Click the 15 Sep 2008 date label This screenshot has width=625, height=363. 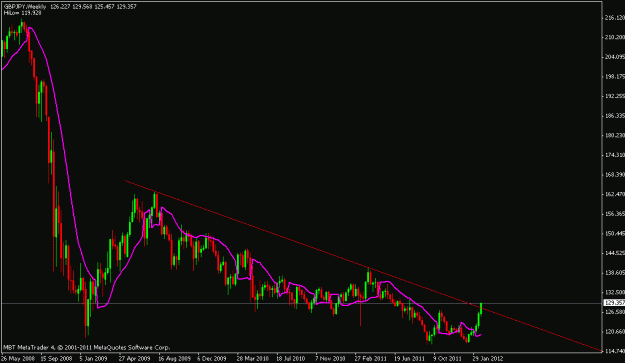pos(57,358)
